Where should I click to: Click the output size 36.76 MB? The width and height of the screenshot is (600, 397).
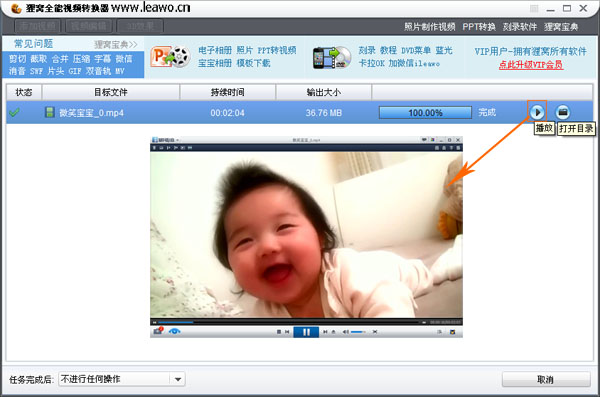(324, 113)
